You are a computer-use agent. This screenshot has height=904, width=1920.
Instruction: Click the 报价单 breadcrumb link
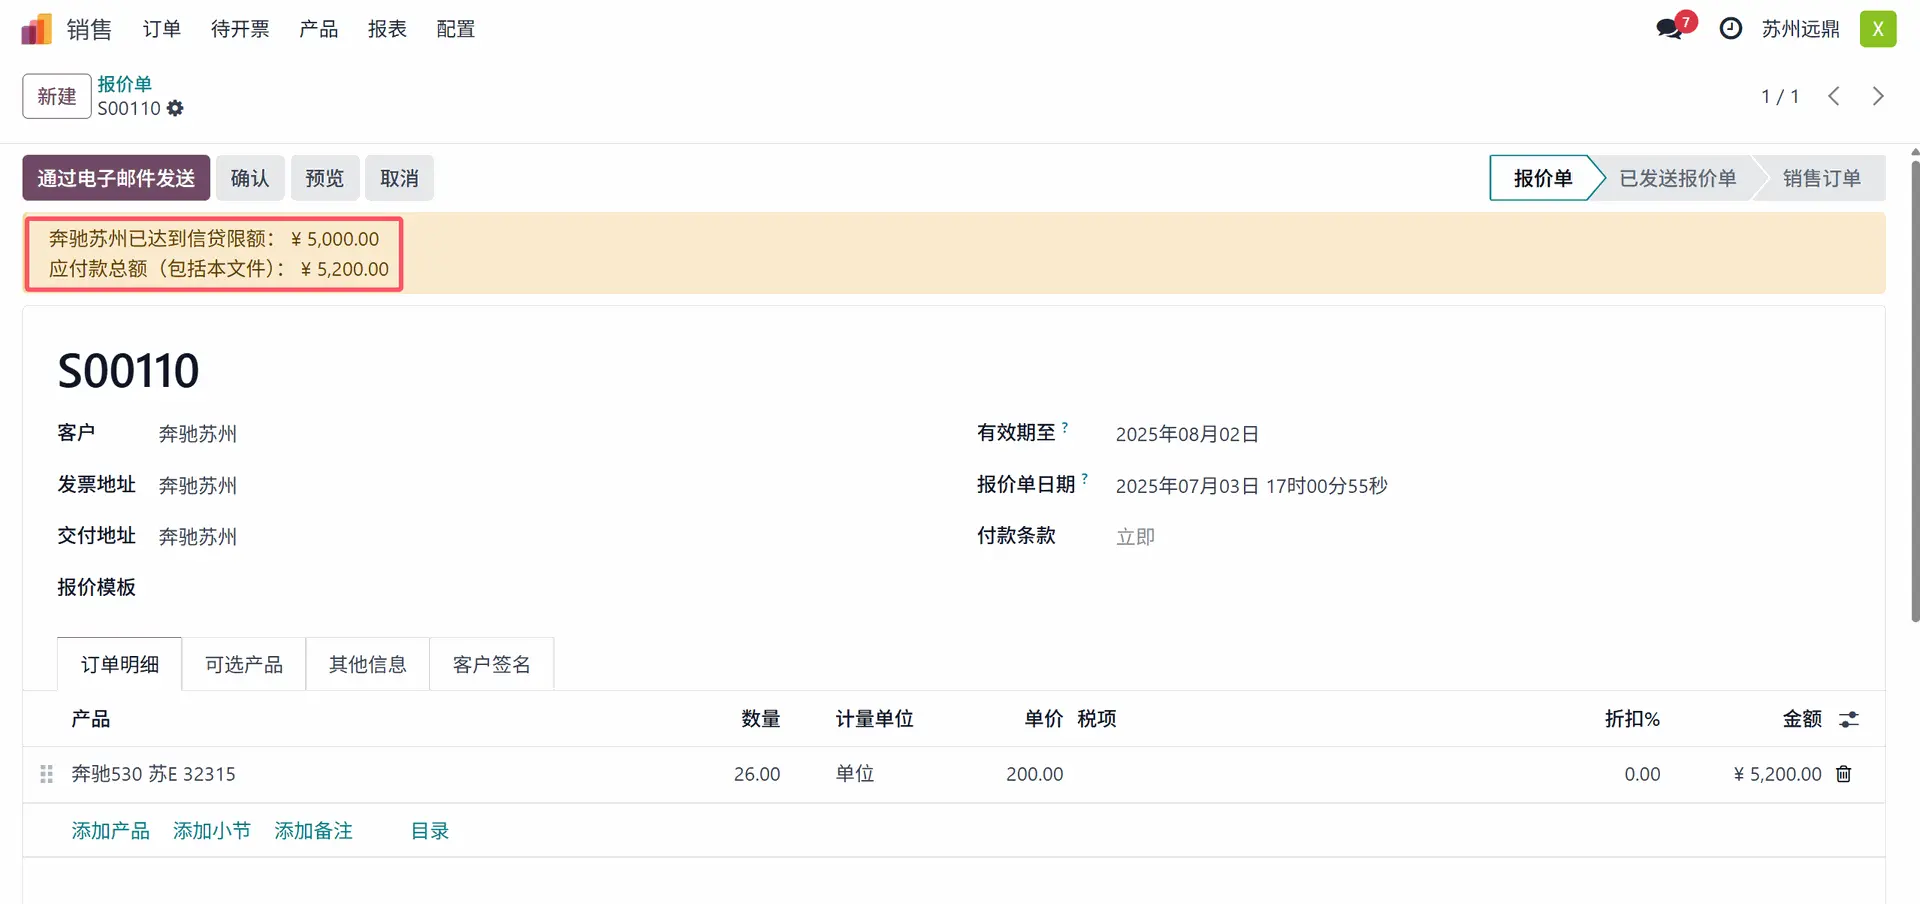click(125, 84)
